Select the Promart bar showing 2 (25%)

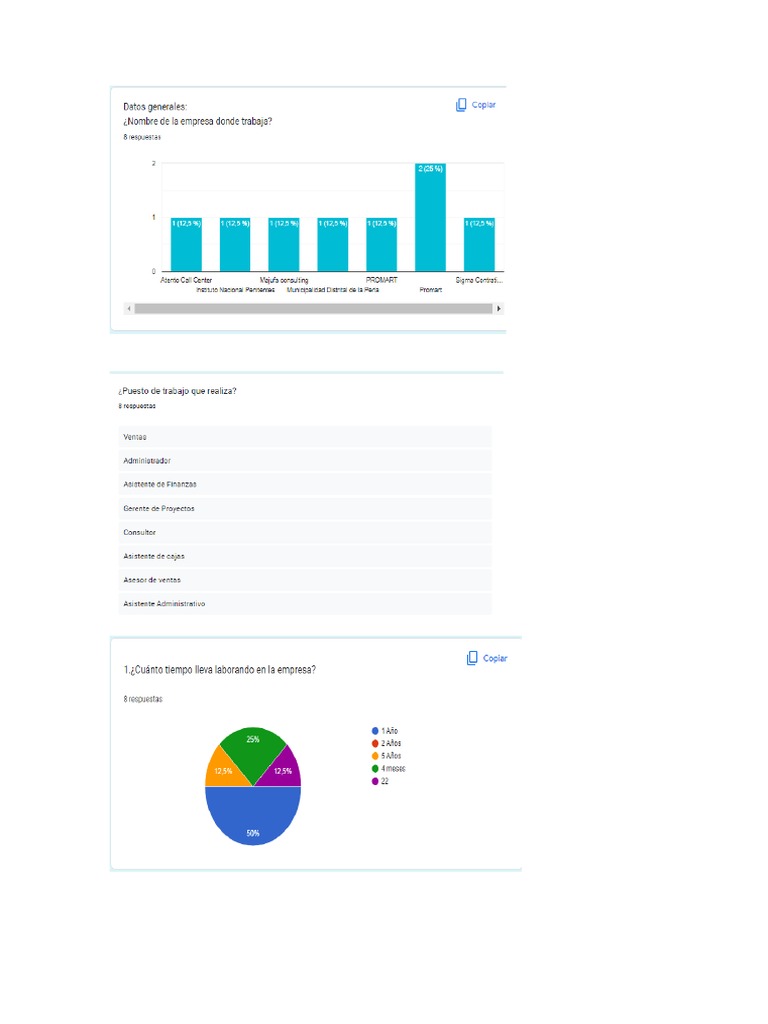pyautogui.click(x=430, y=217)
